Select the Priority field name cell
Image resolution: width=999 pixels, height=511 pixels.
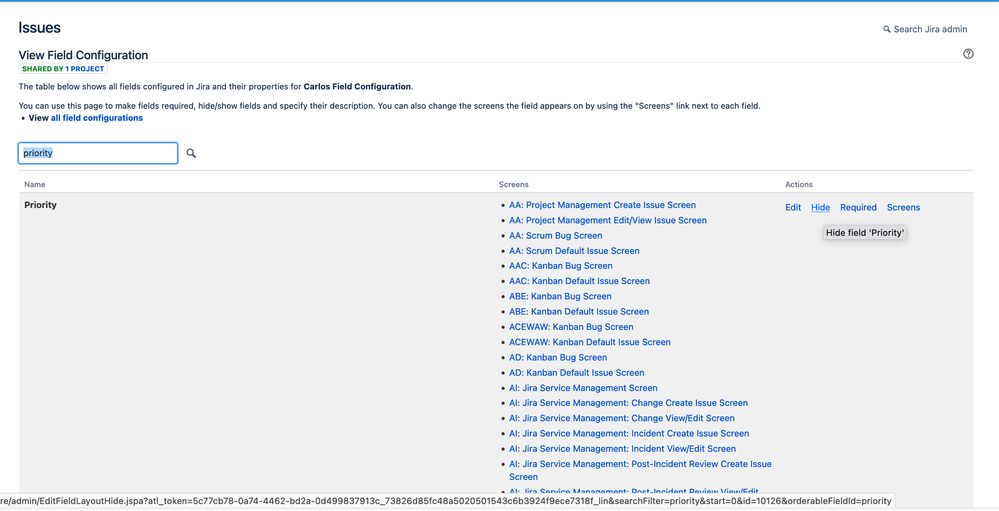[41, 205]
